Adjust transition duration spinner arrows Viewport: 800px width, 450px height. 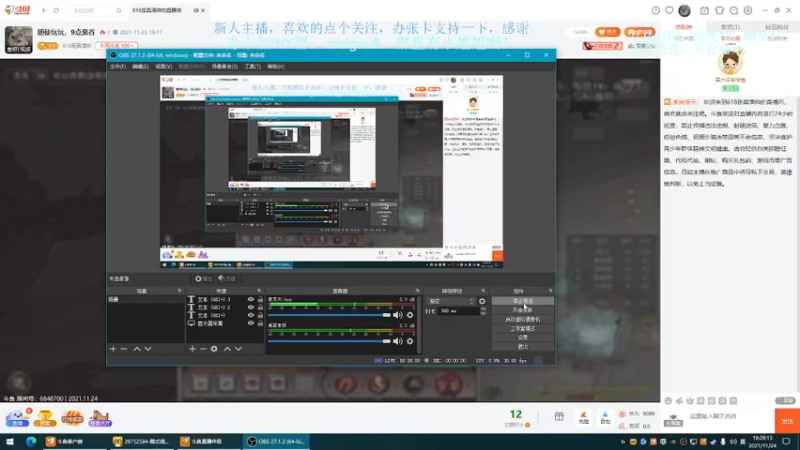[483, 311]
